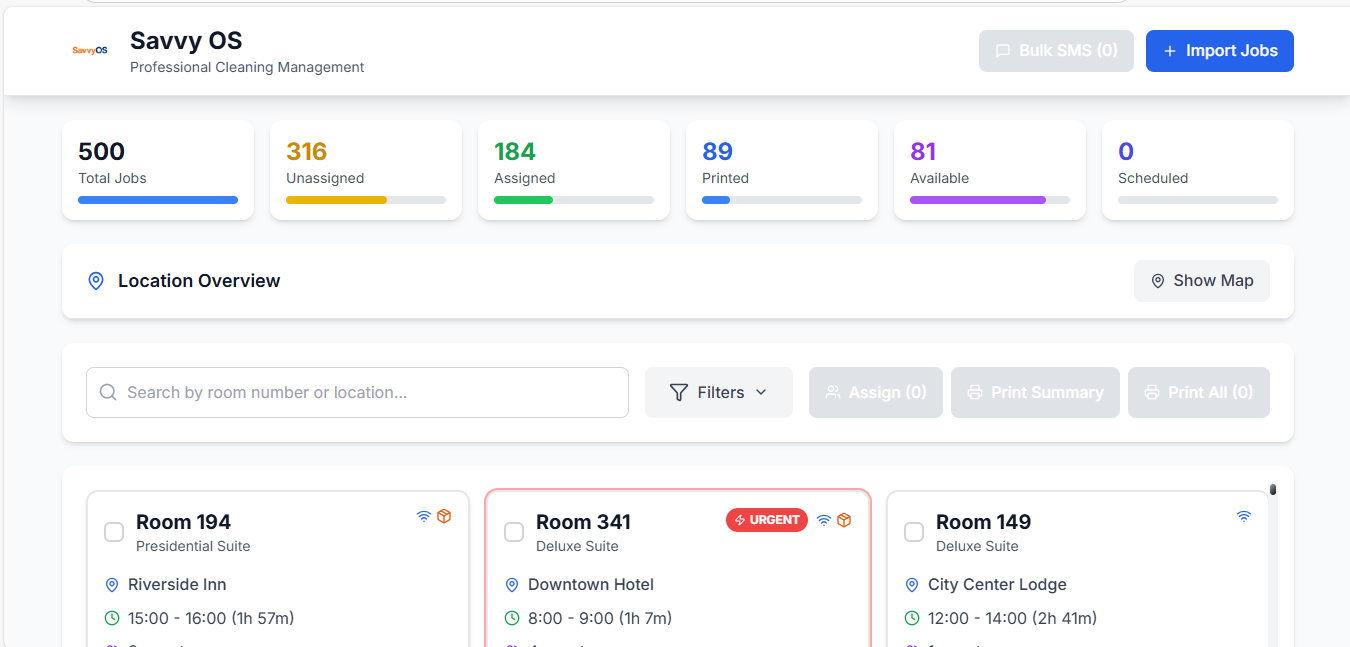The width and height of the screenshot is (1350, 647).
Task: Click the wifi icon on Room 341
Action: [x=824, y=520]
